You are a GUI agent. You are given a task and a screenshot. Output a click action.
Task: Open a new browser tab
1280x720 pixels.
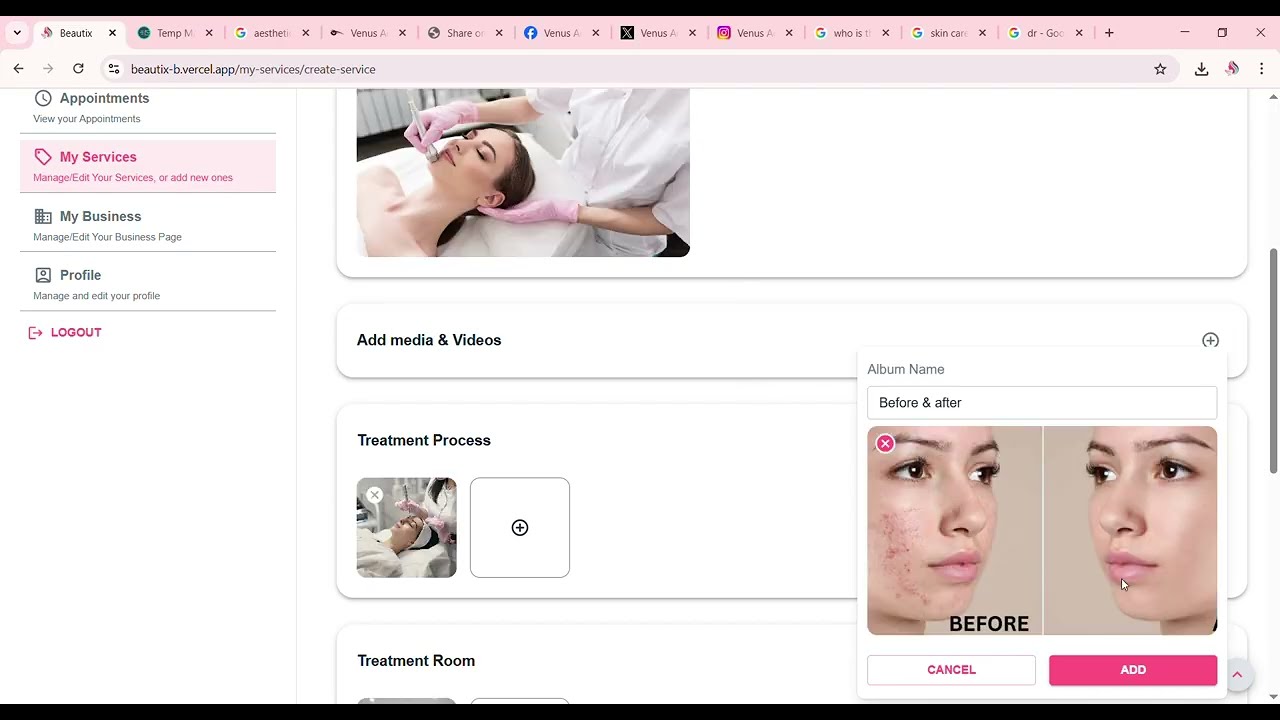click(1109, 33)
